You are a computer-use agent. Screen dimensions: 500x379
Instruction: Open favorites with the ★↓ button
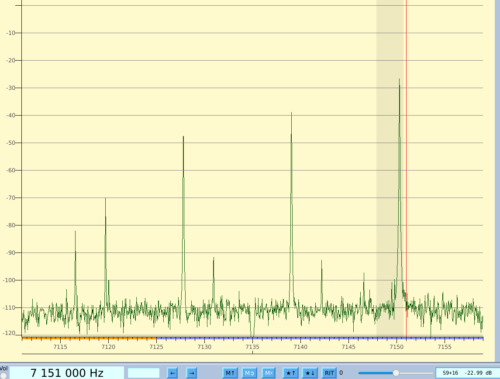click(x=310, y=373)
